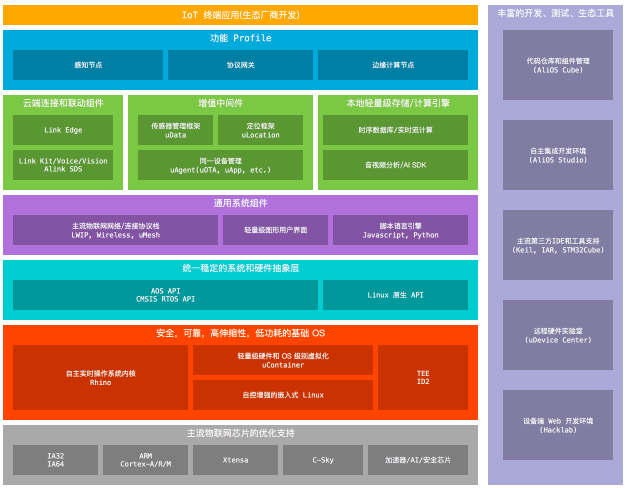The height and width of the screenshot is (488, 627).
Task: Open the AliOS Cube tool block
Action: click(x=557, y=65)
